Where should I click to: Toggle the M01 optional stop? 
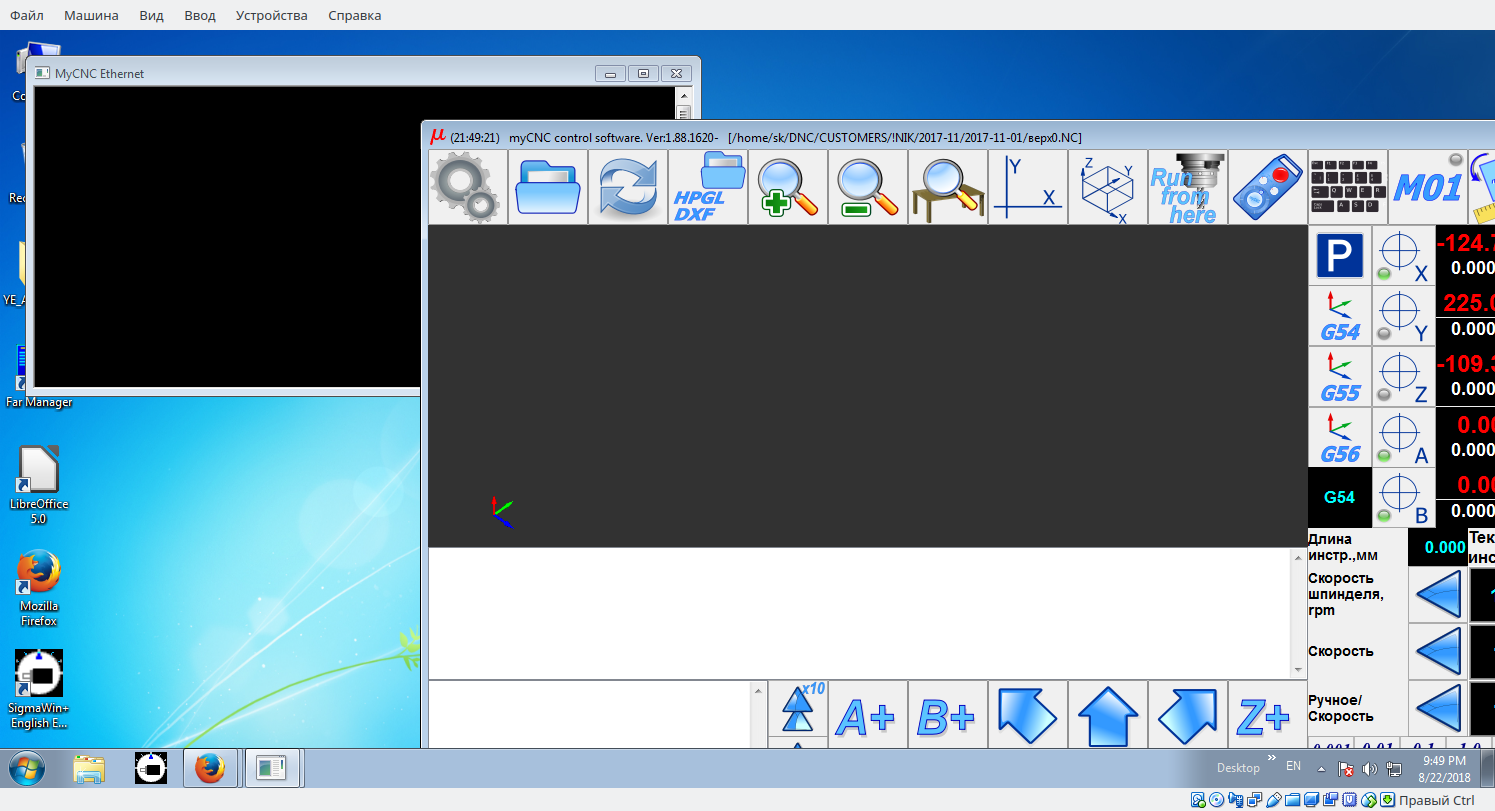[1427, 187]
